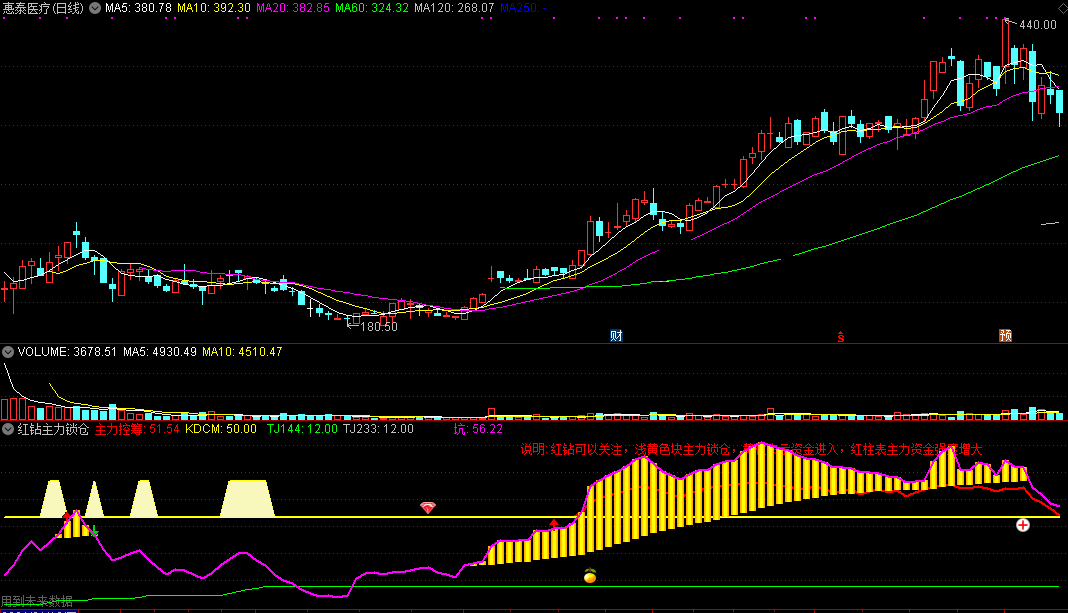
Task: Click the 用到未来数据 notice text
Action: pyautogui.click(x=37, y=601)
